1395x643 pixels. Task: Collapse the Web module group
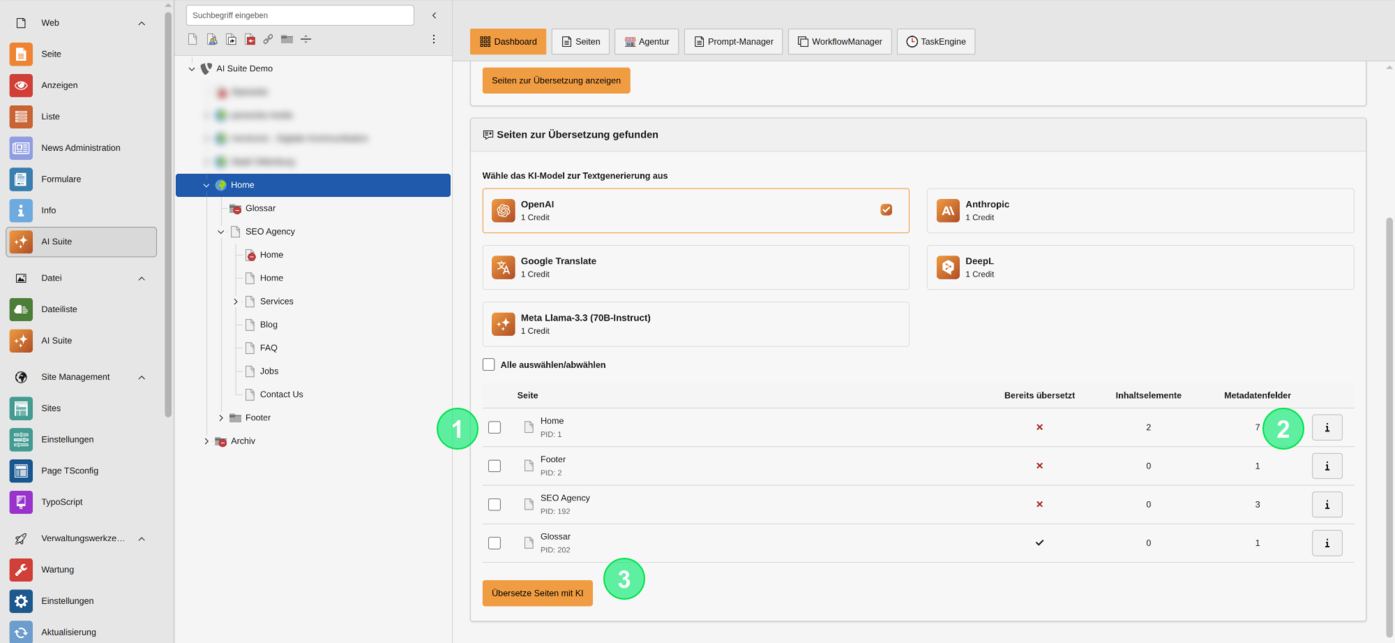tap(141, 23)
